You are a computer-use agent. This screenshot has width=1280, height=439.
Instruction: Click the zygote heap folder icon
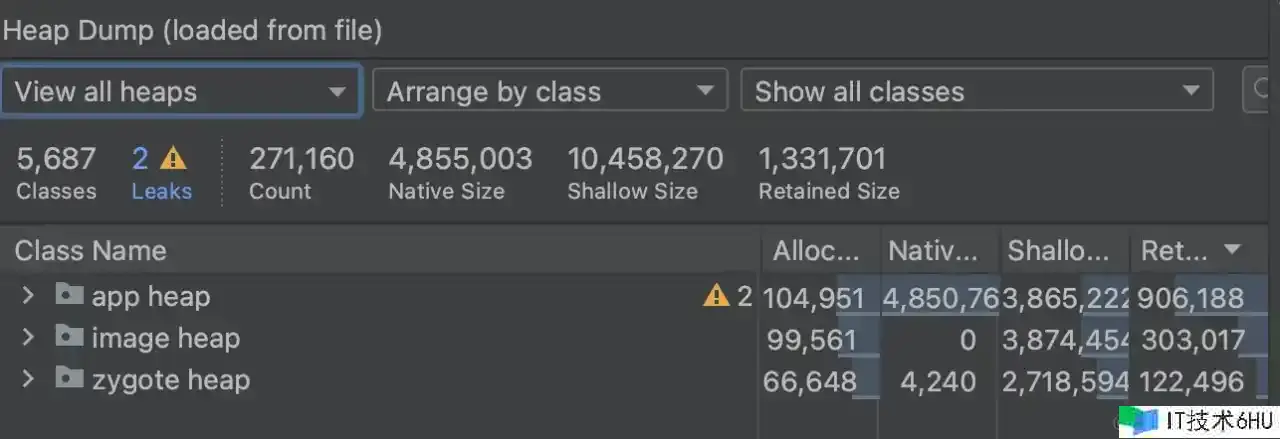[69, 380]
